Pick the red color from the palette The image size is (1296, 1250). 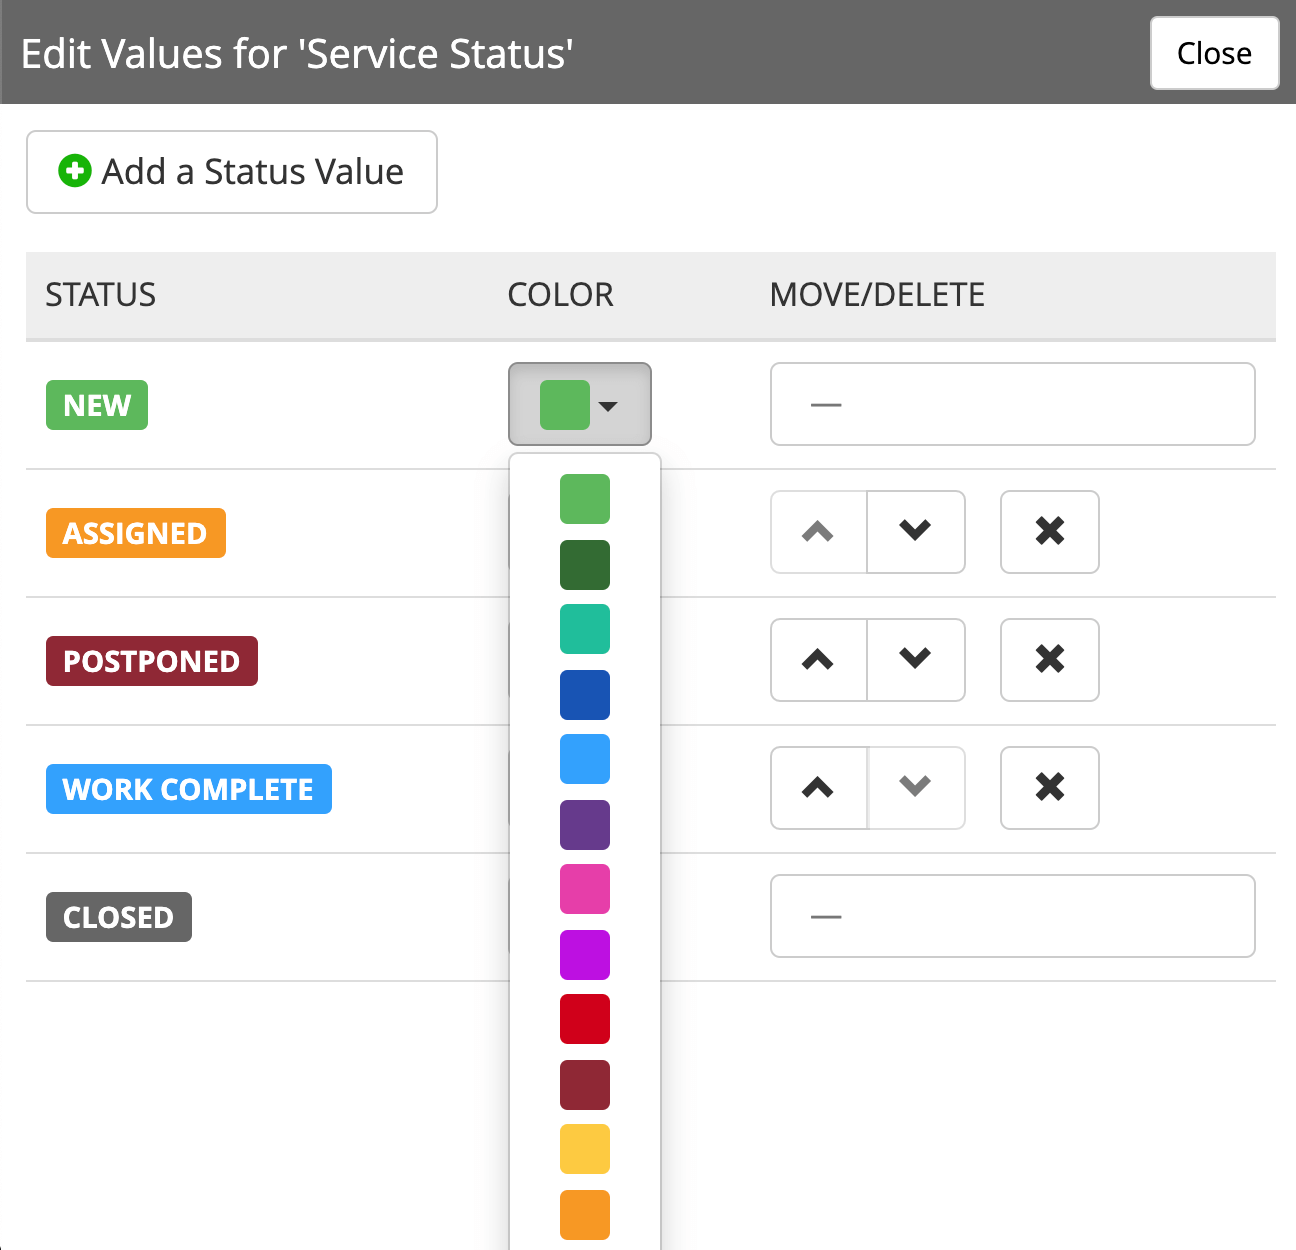tap(584, 1019)
